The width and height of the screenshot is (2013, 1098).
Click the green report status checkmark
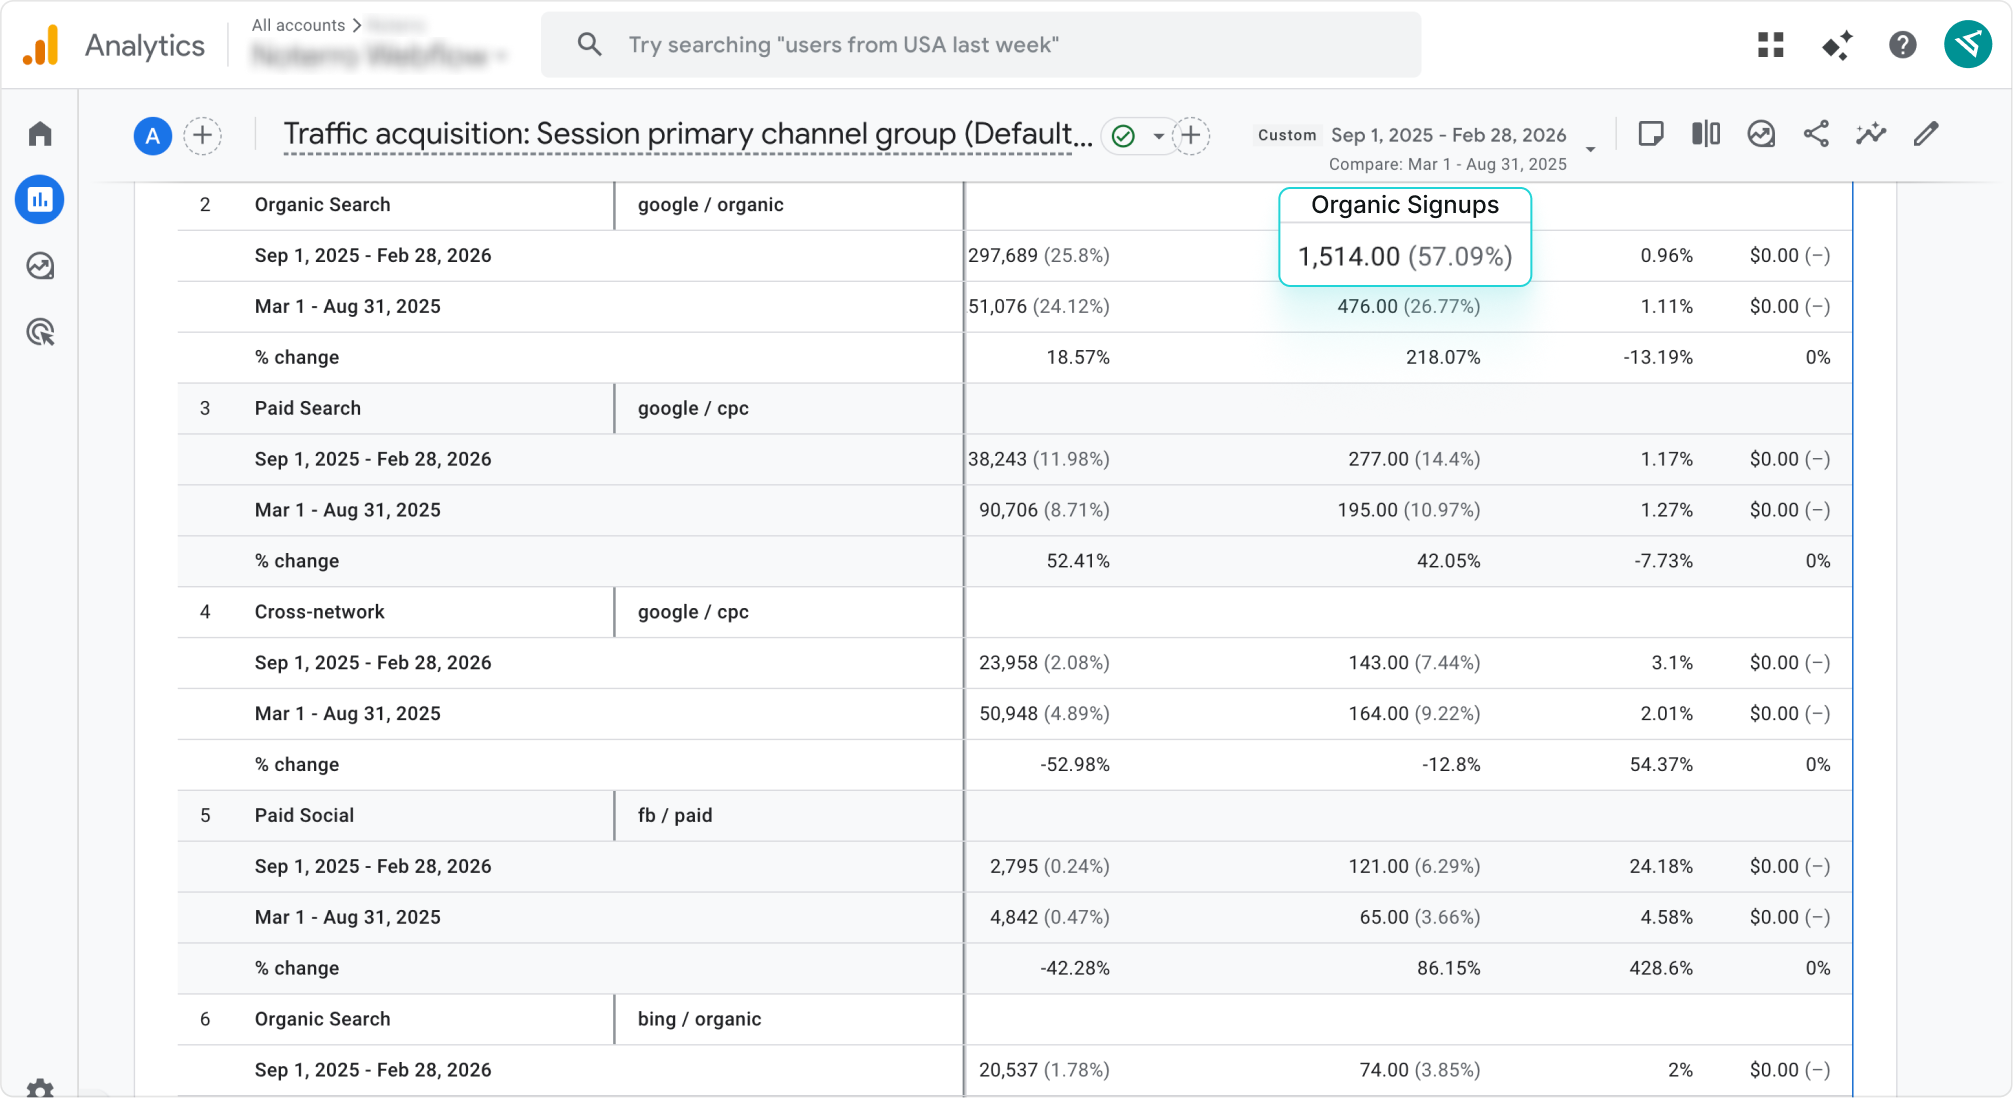click(1123, 136)
